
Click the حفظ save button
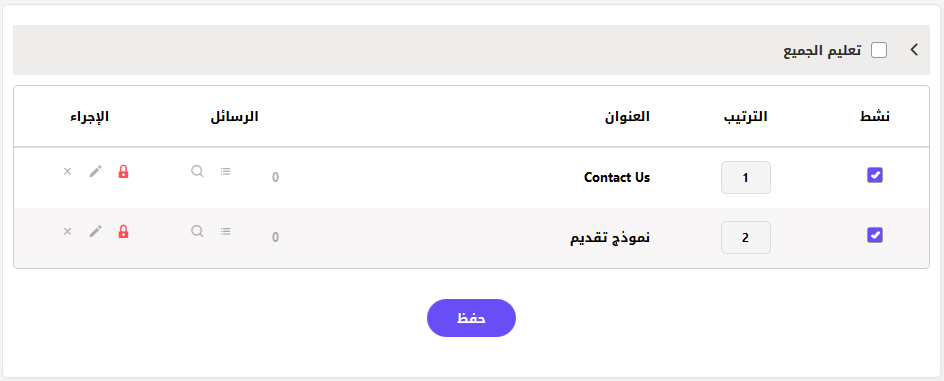point(471,318)
